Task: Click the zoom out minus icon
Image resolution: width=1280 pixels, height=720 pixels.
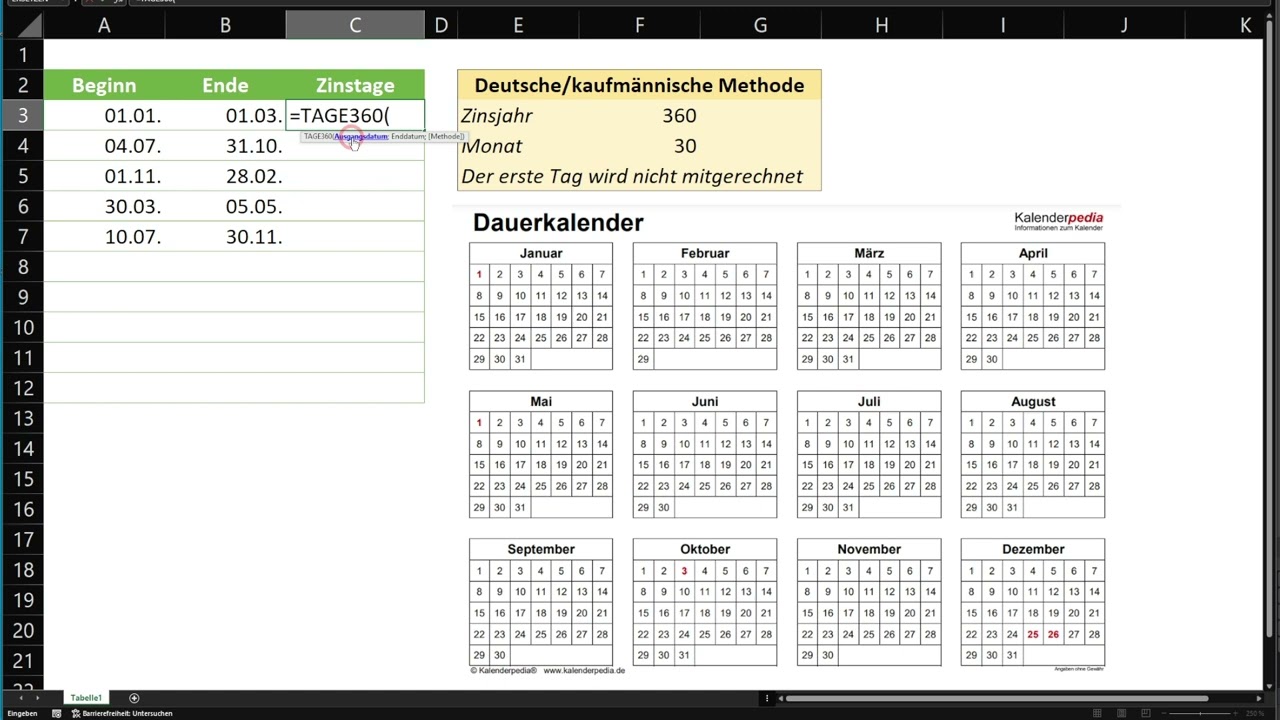Action: point(1164,713)
